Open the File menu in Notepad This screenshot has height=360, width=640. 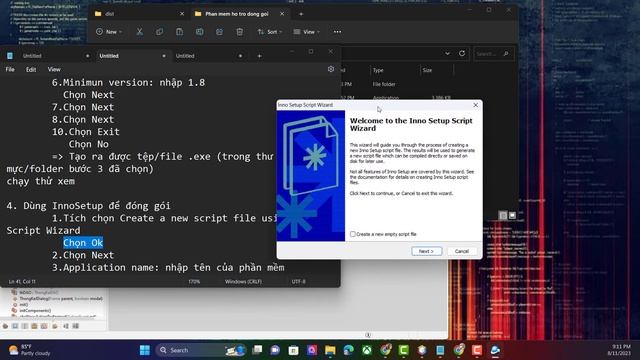tap(10, 69)
